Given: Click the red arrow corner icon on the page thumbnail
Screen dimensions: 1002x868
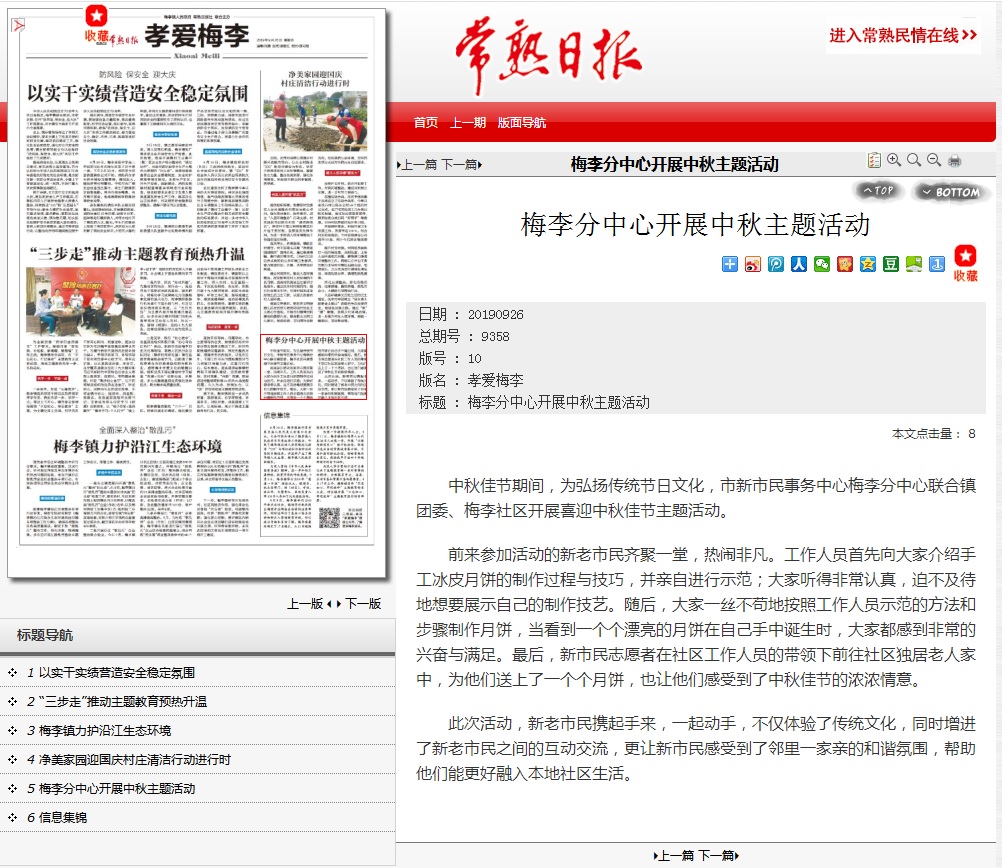Looking at the screenshot, I should coord(18,25).
